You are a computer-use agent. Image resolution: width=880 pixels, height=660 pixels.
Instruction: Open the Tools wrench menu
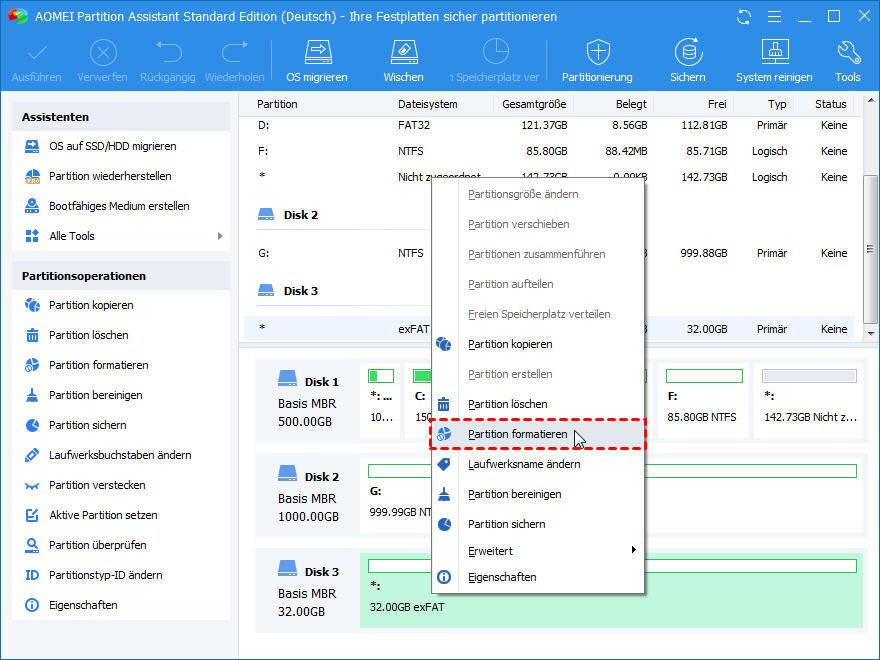click(x=847, y=61)
